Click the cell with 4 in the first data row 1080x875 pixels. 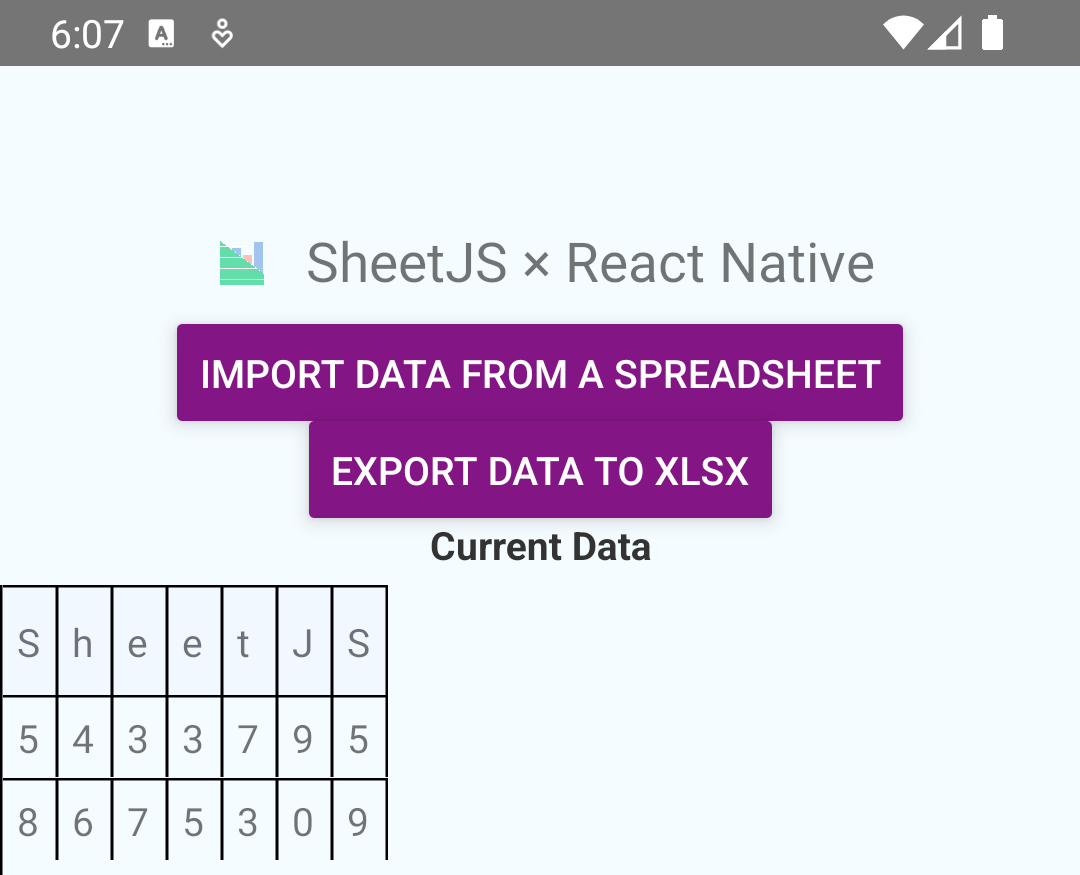(84, 739)
